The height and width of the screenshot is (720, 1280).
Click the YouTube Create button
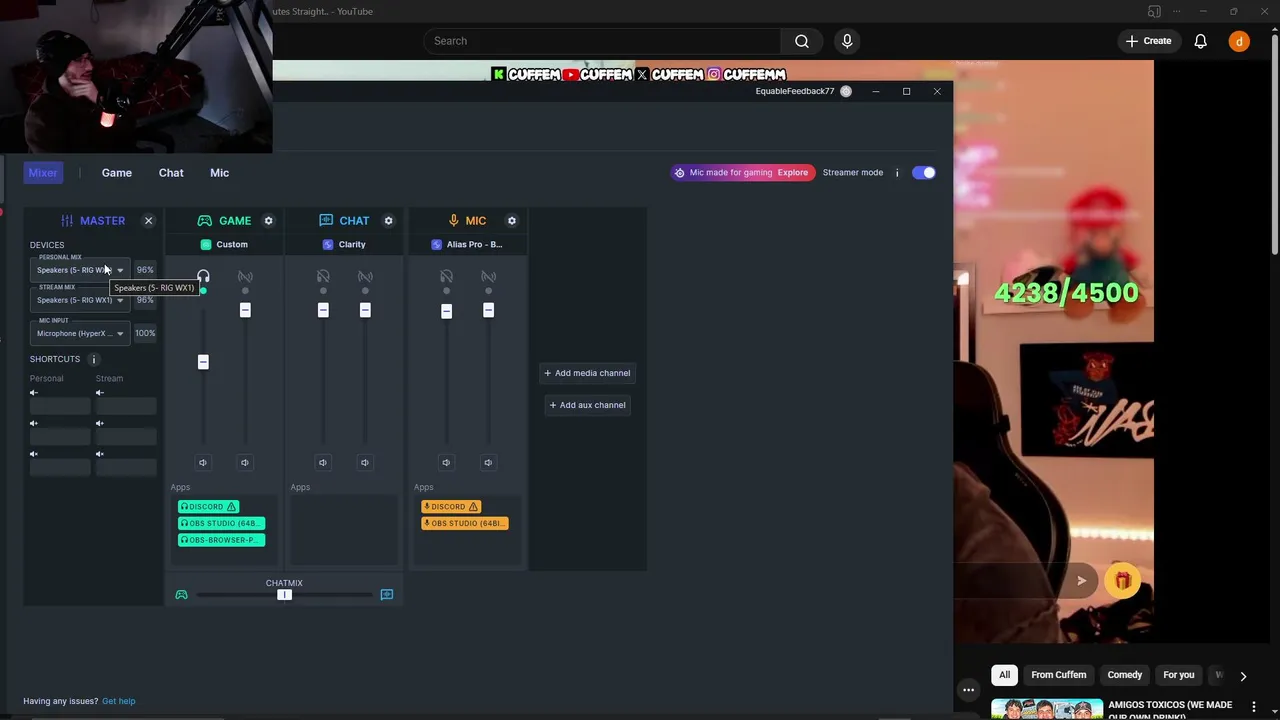pyautogui.click(x=1147, y=41)
